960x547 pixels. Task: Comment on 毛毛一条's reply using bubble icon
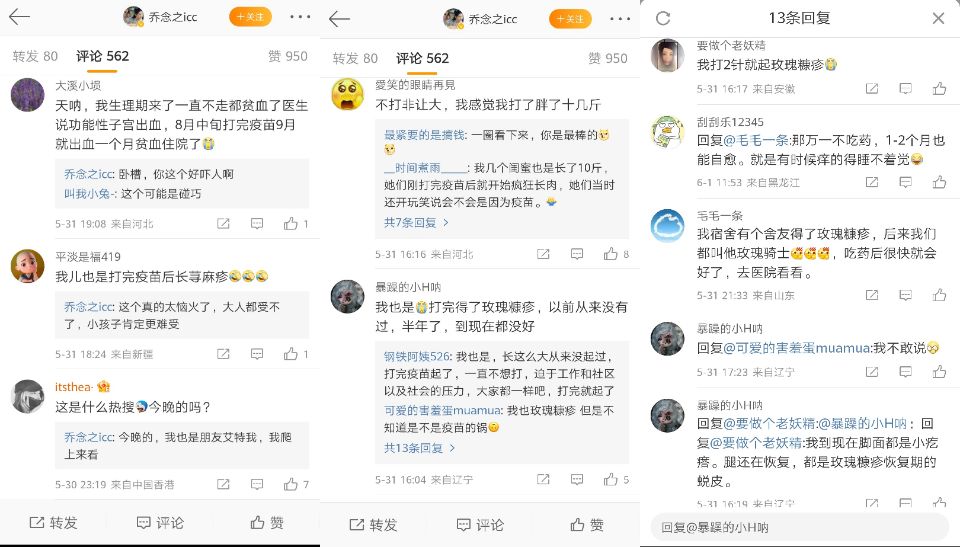[x=906, y=295]
